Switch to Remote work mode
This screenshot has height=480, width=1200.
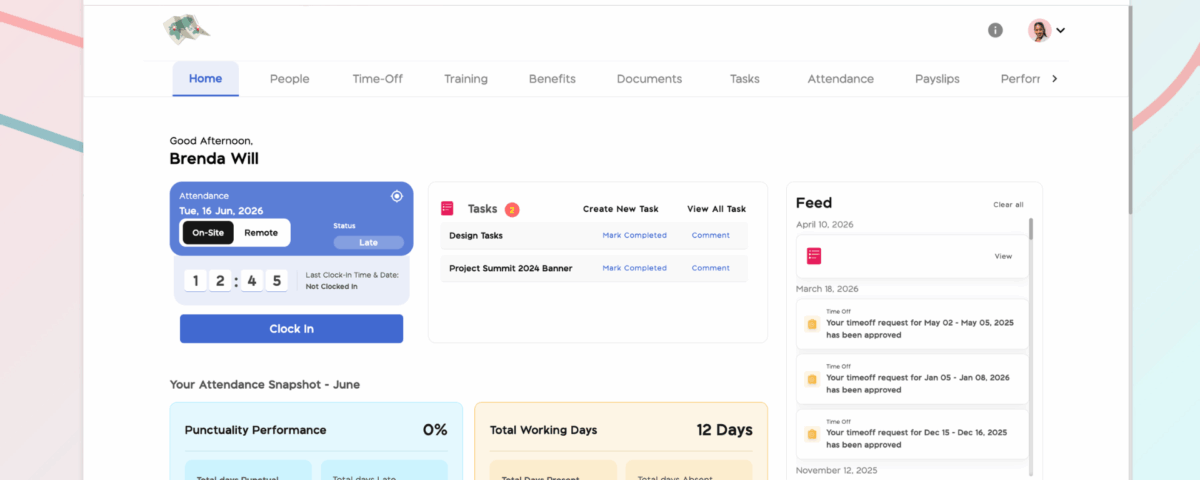point(261,233)
